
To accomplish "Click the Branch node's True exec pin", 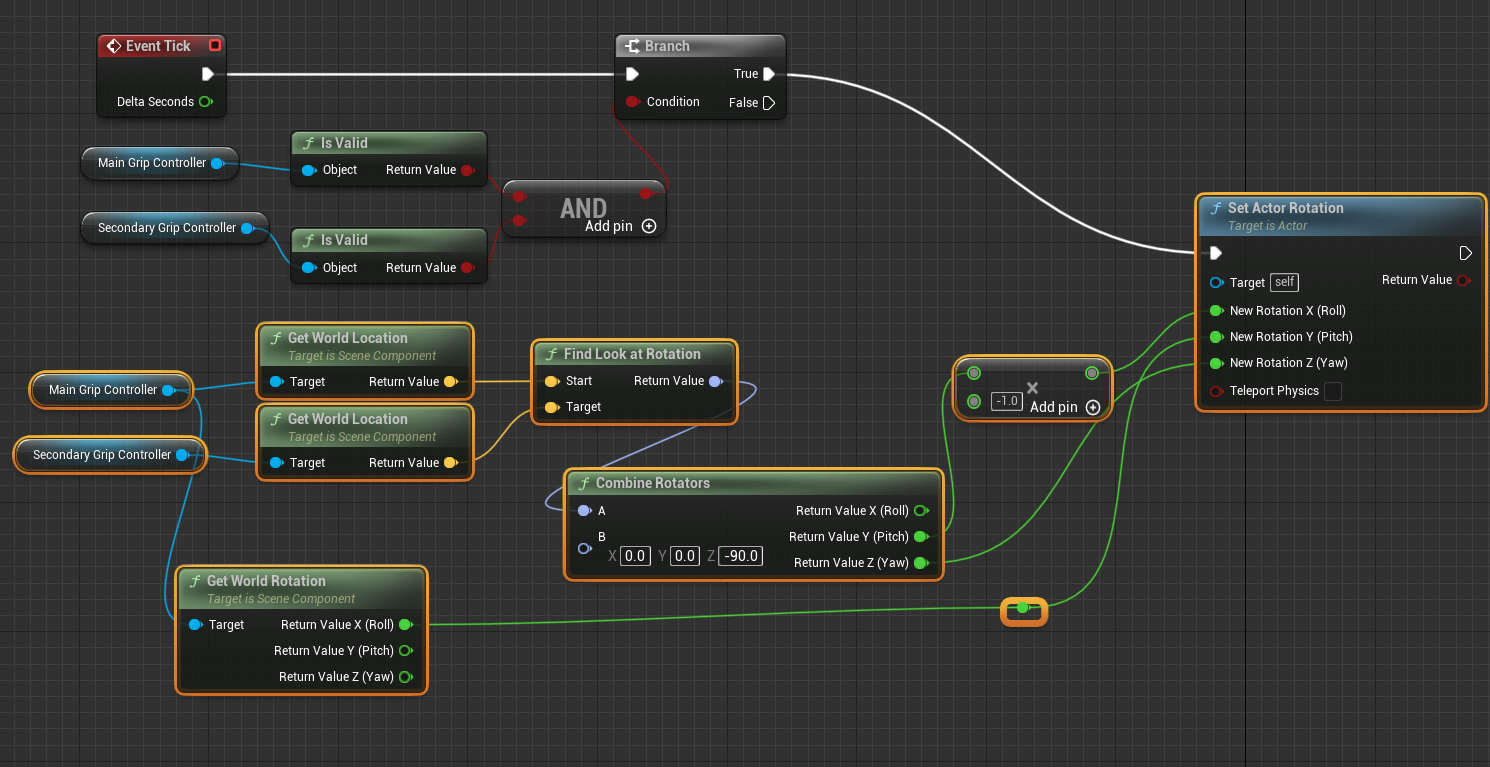I will pyautogui.click(x=768, y=74).
